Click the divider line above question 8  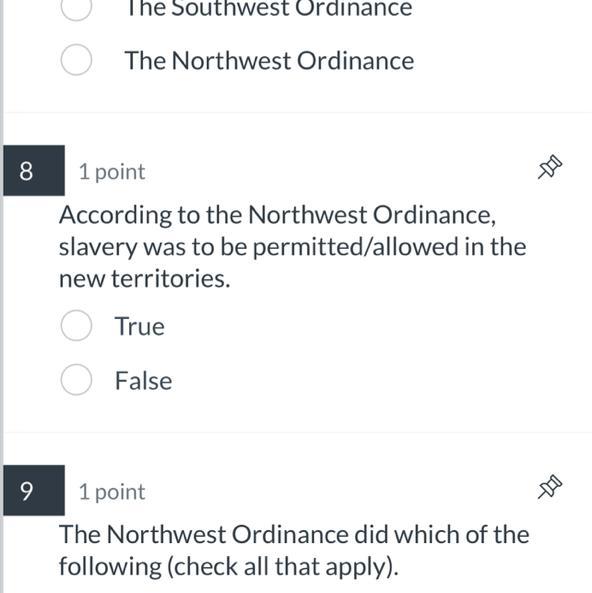pos(298,112)
